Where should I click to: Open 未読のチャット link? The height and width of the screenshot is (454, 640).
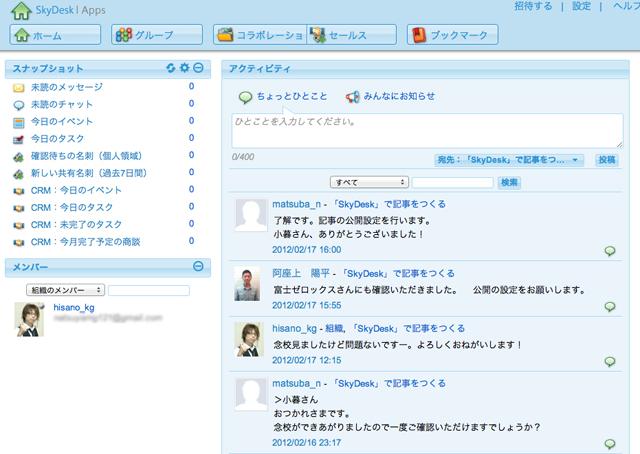[62, 104]
